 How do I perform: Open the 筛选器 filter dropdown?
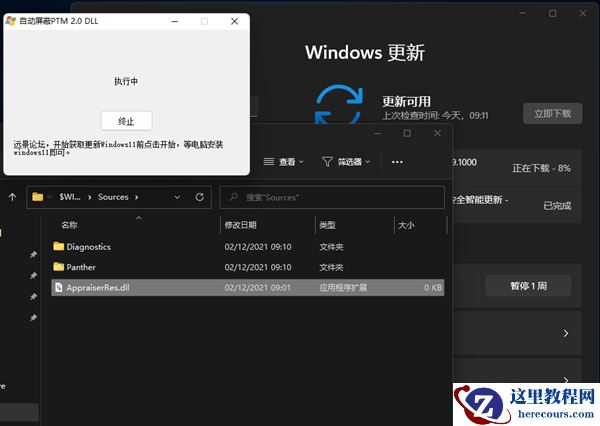346,162
